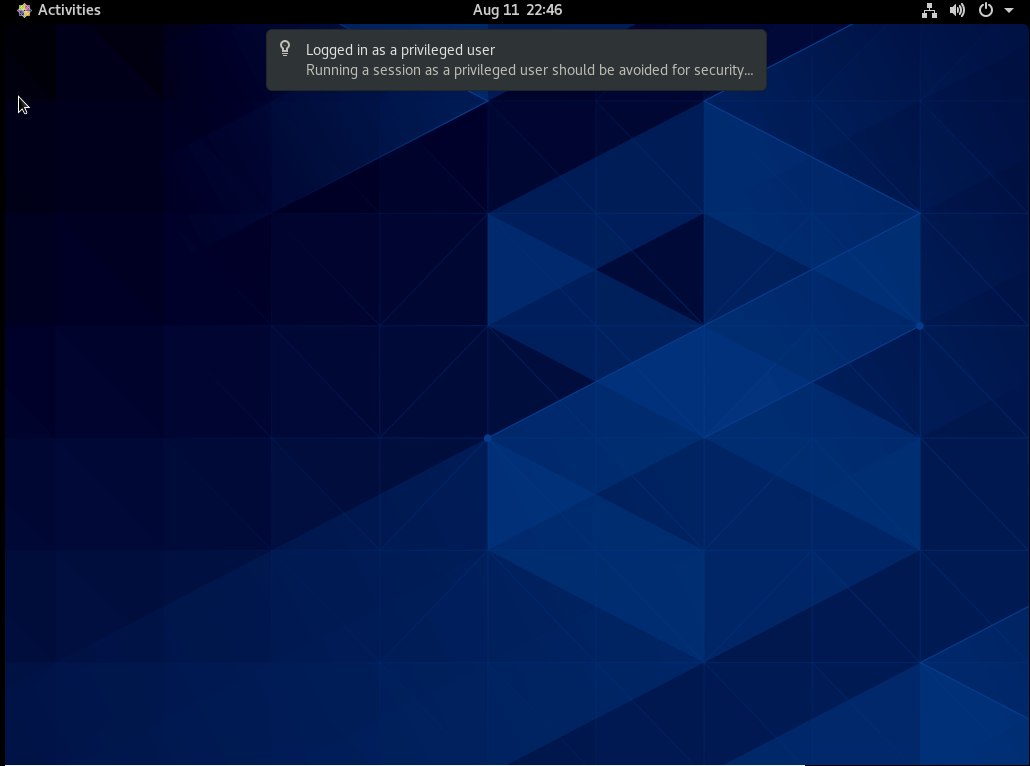Click Activities in the top-left corner
The width and height of the screenshot is (1030, 766).
coord(70,10)
